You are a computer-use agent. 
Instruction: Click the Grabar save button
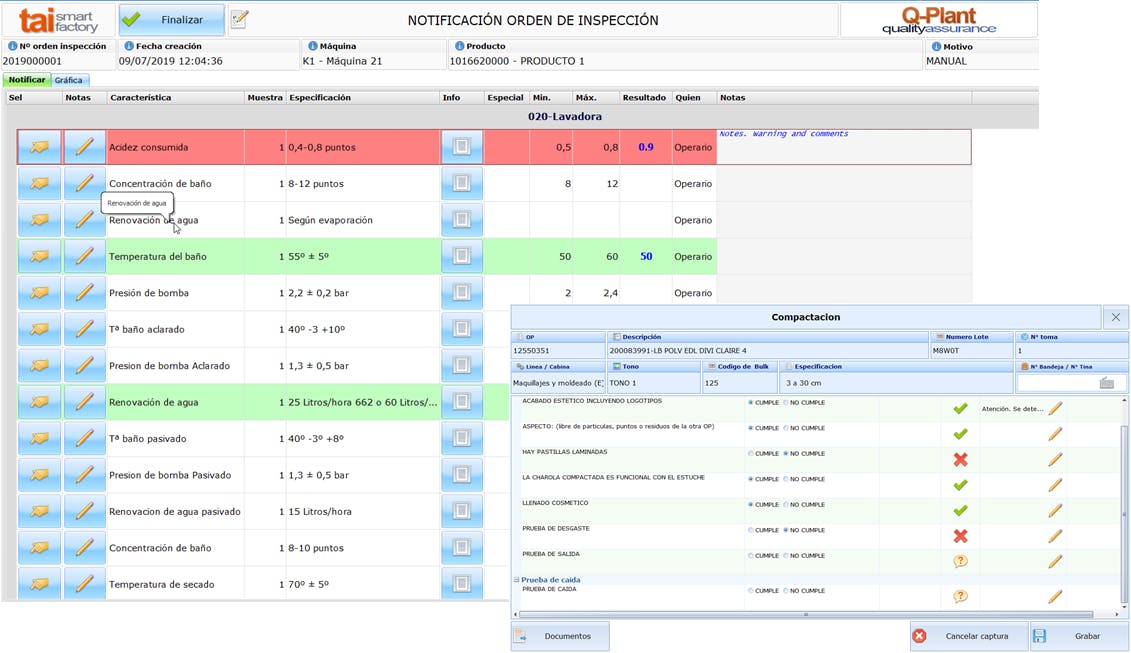coord(1078,636)
